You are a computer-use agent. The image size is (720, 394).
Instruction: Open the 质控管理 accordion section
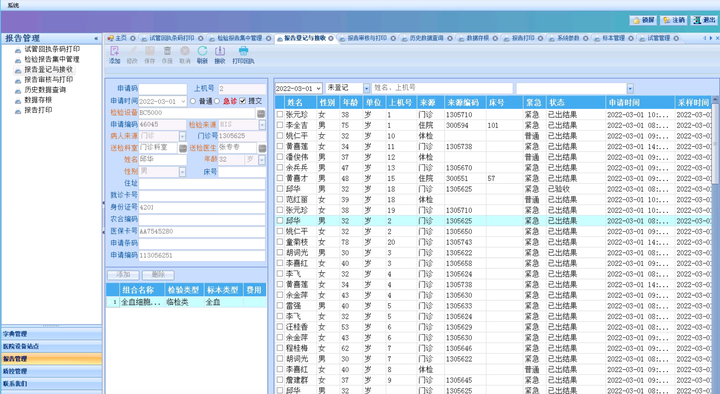click(x=51, y=371)
